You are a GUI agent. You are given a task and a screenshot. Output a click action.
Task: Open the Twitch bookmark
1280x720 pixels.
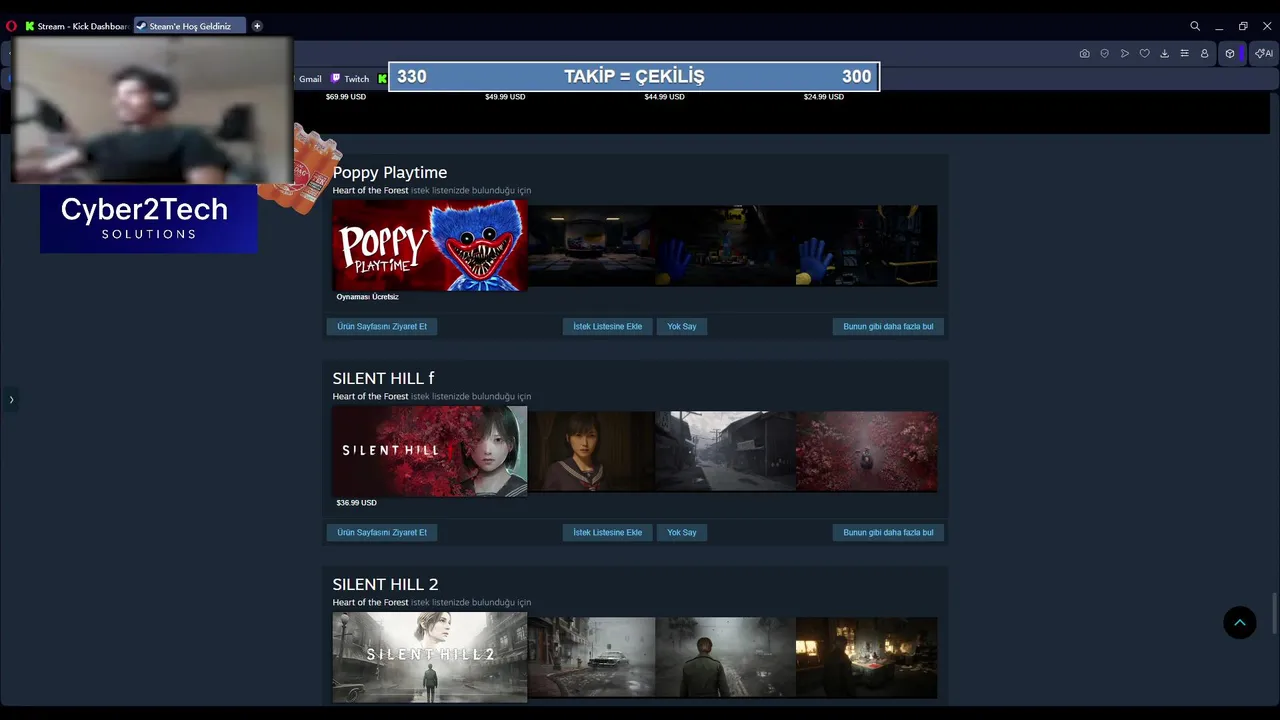coord(350,79)
